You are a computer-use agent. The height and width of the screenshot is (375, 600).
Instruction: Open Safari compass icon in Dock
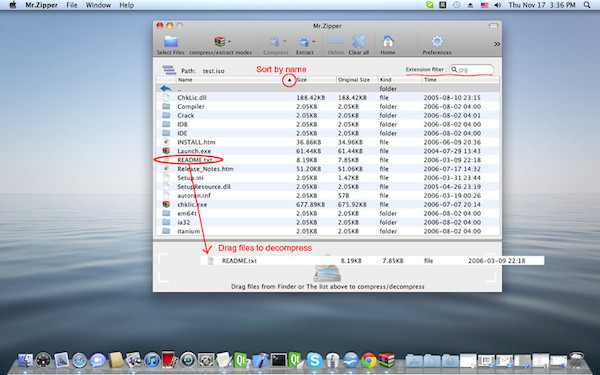point(80,360)
